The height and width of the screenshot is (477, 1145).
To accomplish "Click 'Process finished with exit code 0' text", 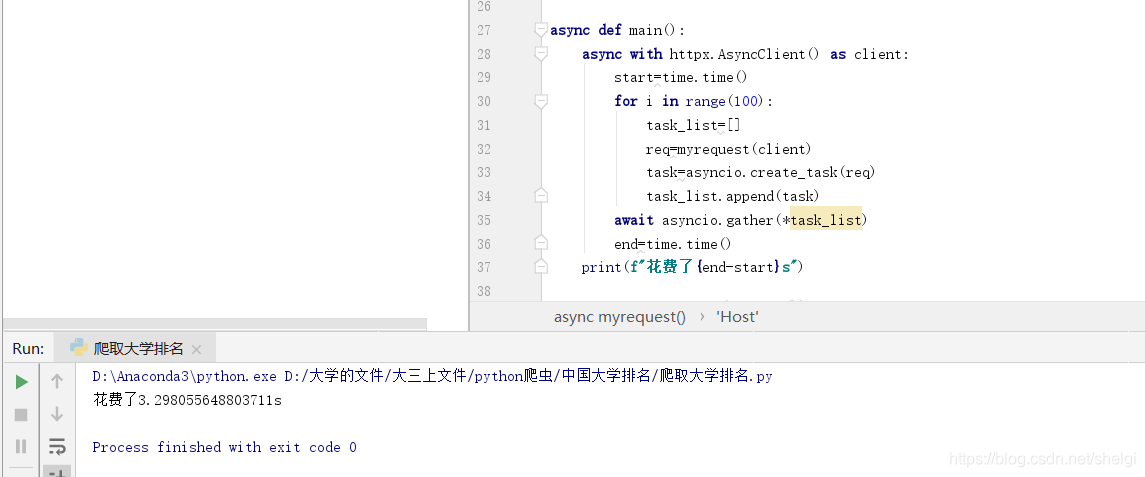I will click(x=224, y=447).
